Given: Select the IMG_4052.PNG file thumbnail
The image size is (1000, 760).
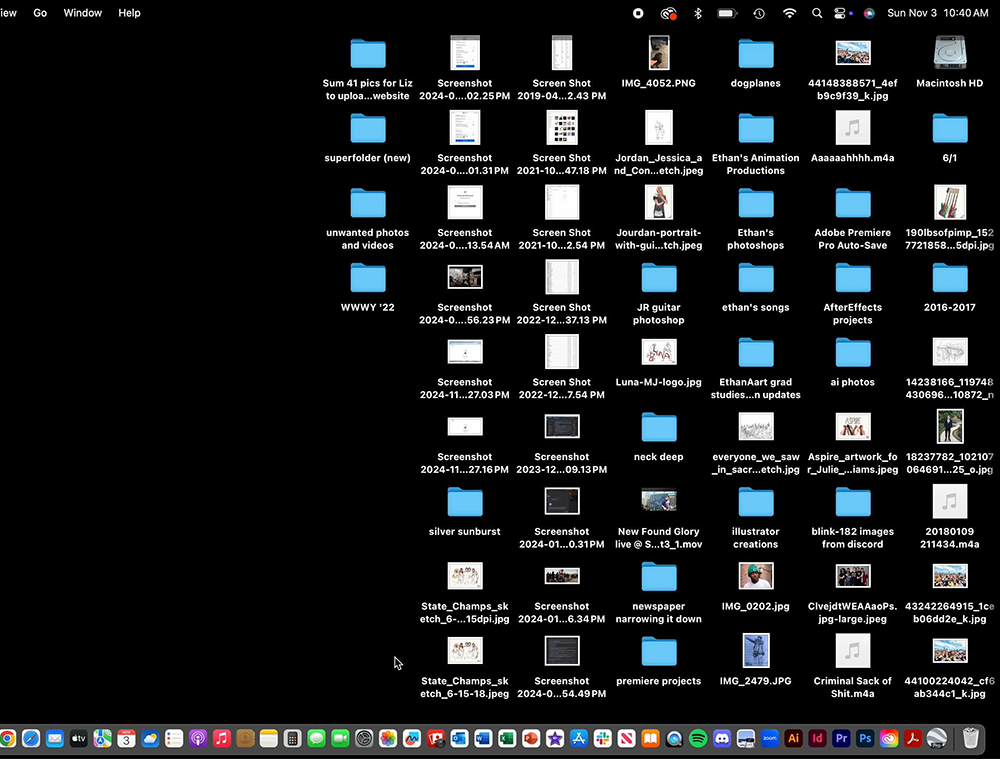Looking at the screenshot, I should coord(659,53).
